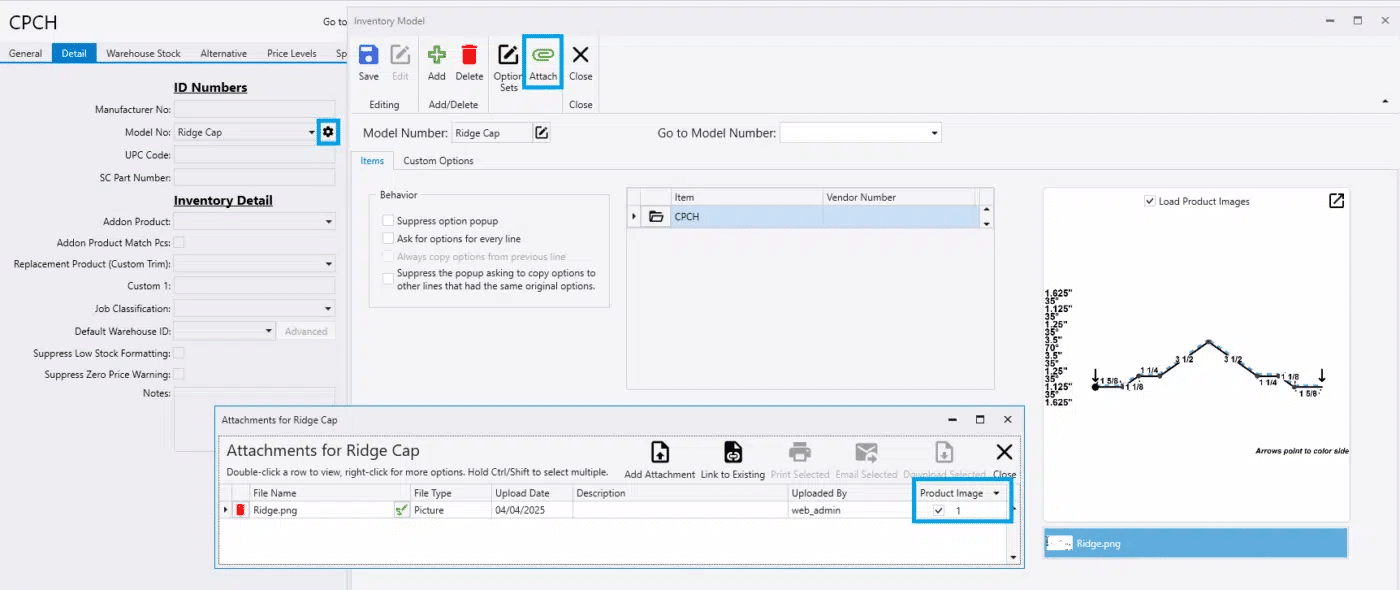This screenshot has width=1400, height=590.
Task: Pop out the product image preview
Action: [1336, 201]
